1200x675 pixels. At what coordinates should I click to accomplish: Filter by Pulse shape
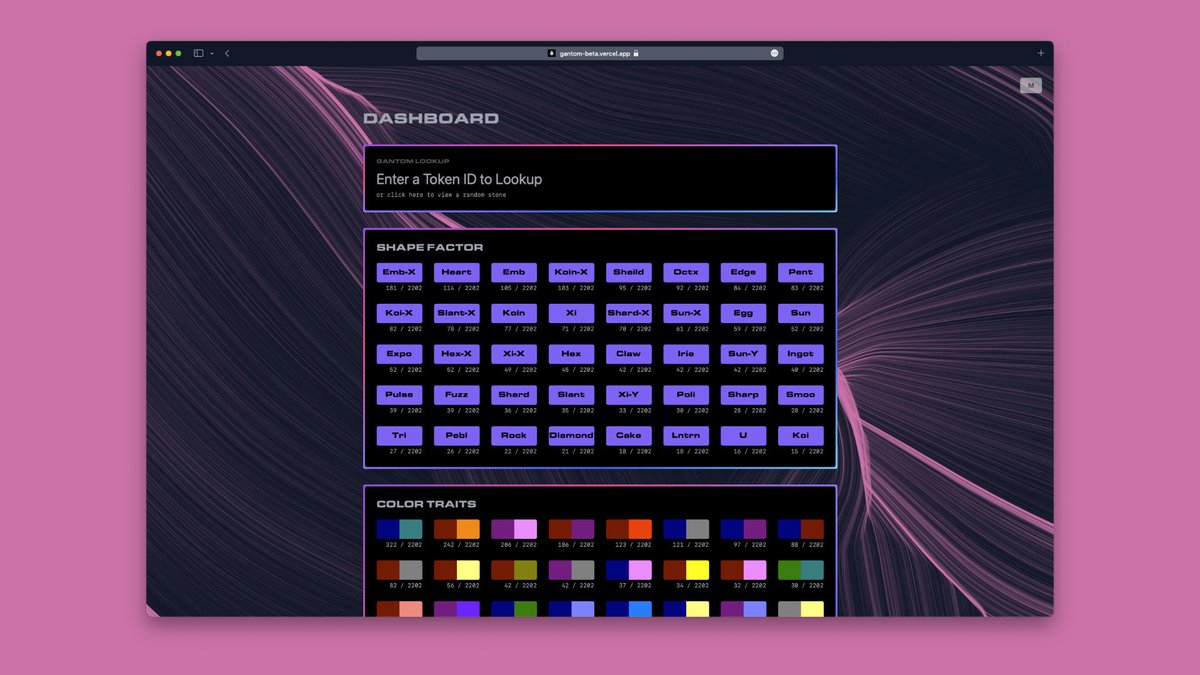[399, 395]
